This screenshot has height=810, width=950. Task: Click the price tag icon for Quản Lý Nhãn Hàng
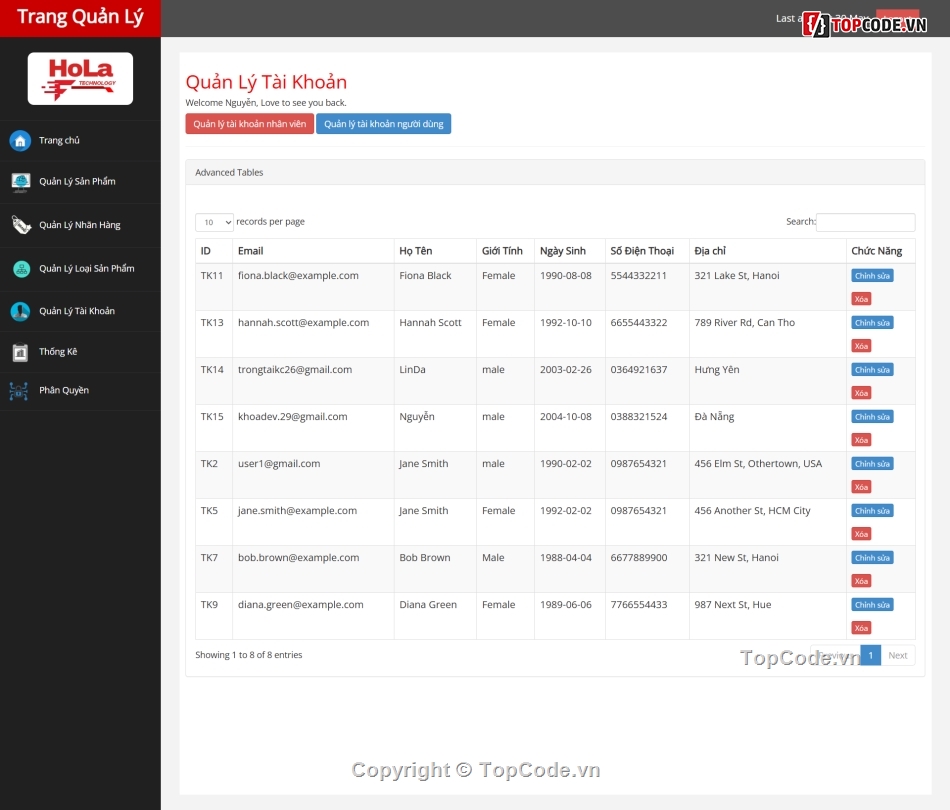[x=20, y=225]
